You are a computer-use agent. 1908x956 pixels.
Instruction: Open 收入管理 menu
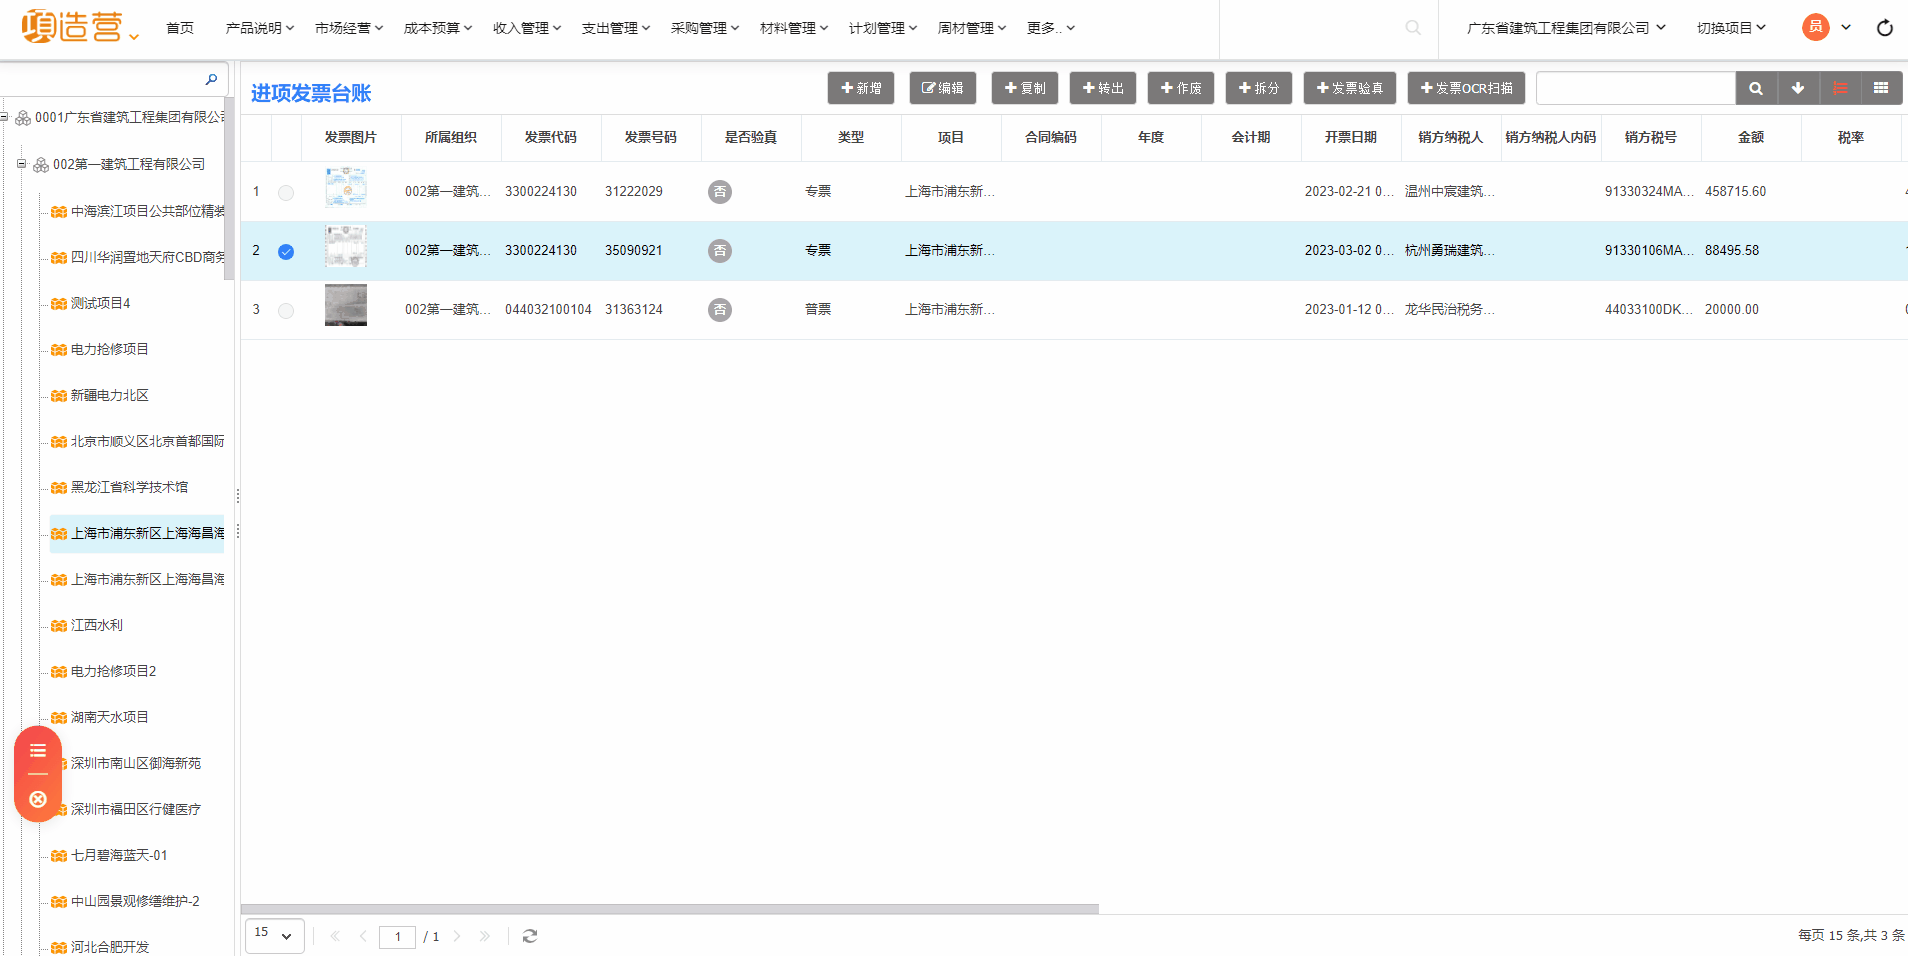pos(527,28)
